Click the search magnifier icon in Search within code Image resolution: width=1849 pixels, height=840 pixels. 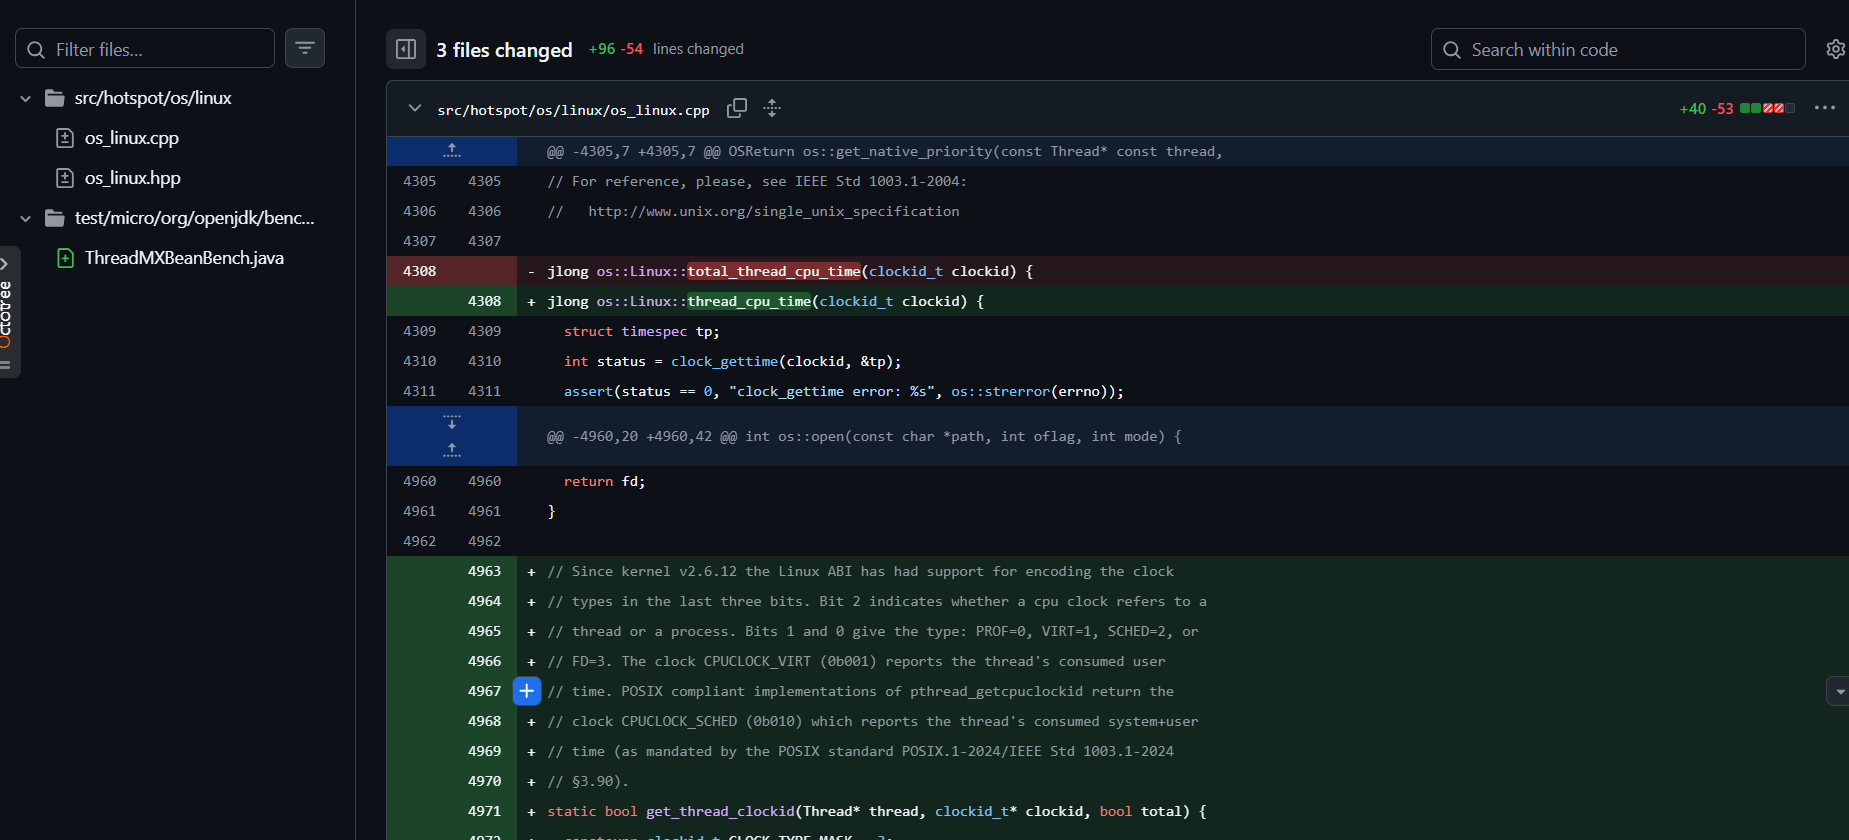pos(1452,49)
